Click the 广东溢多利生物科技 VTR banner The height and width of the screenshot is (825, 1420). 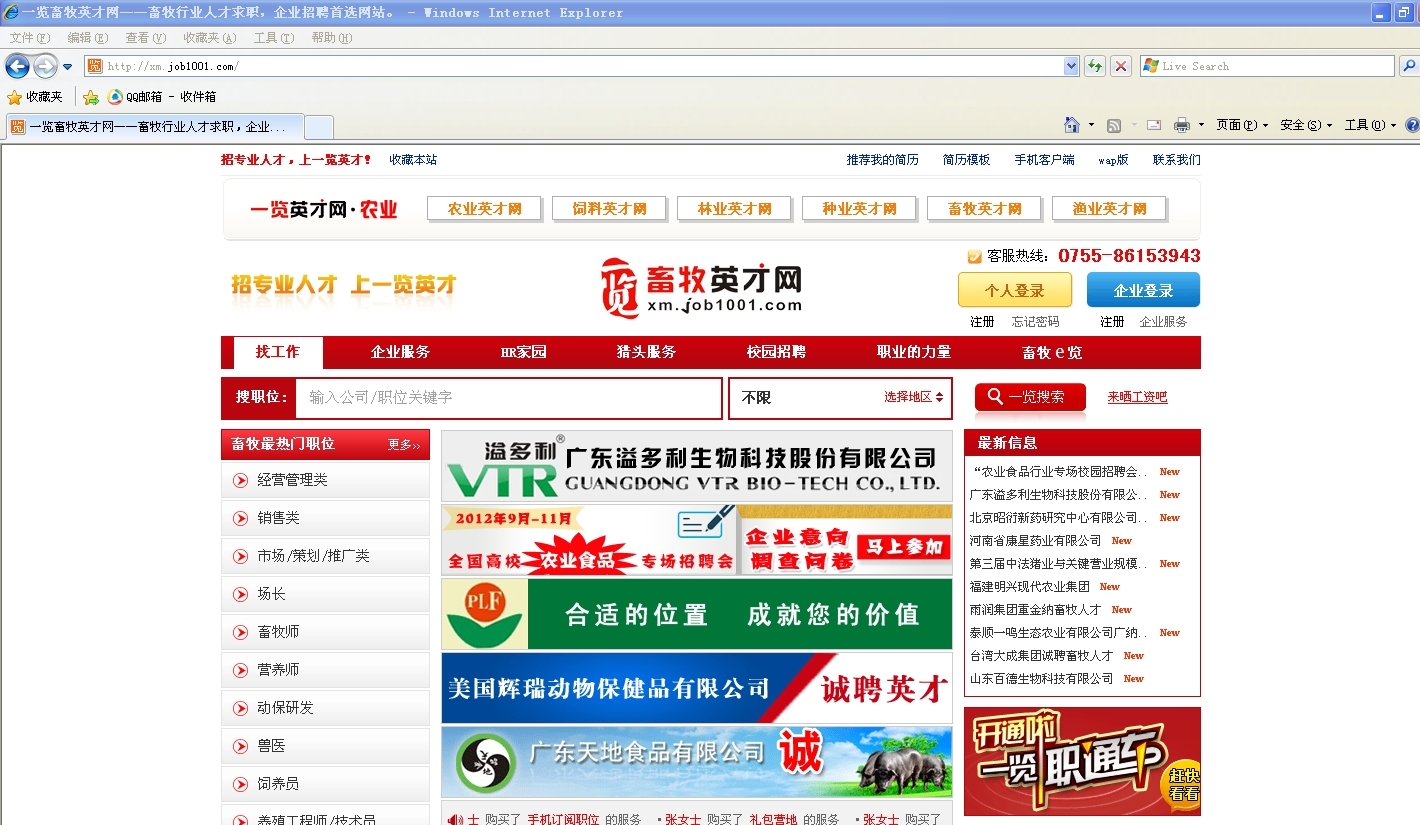[x=697, y=466]
